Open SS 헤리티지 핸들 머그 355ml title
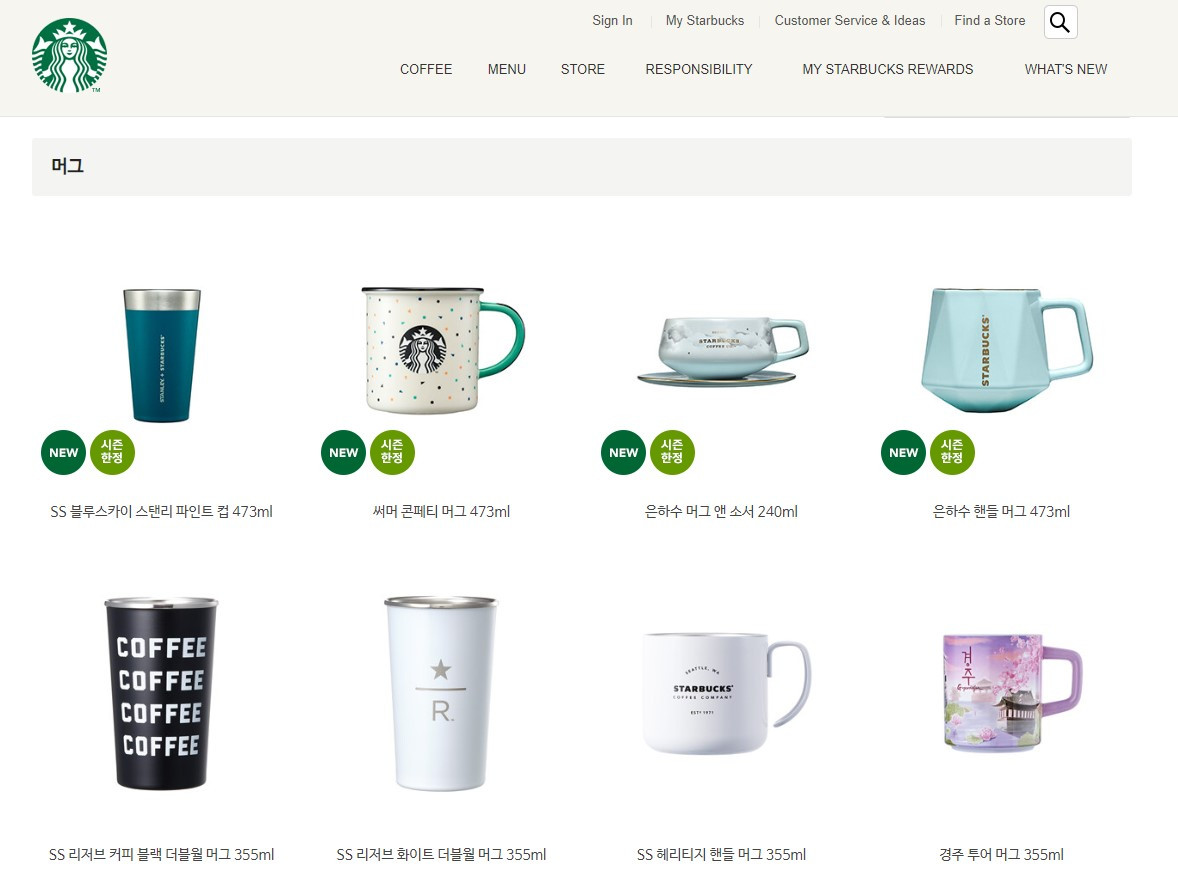 click(721, 854)
